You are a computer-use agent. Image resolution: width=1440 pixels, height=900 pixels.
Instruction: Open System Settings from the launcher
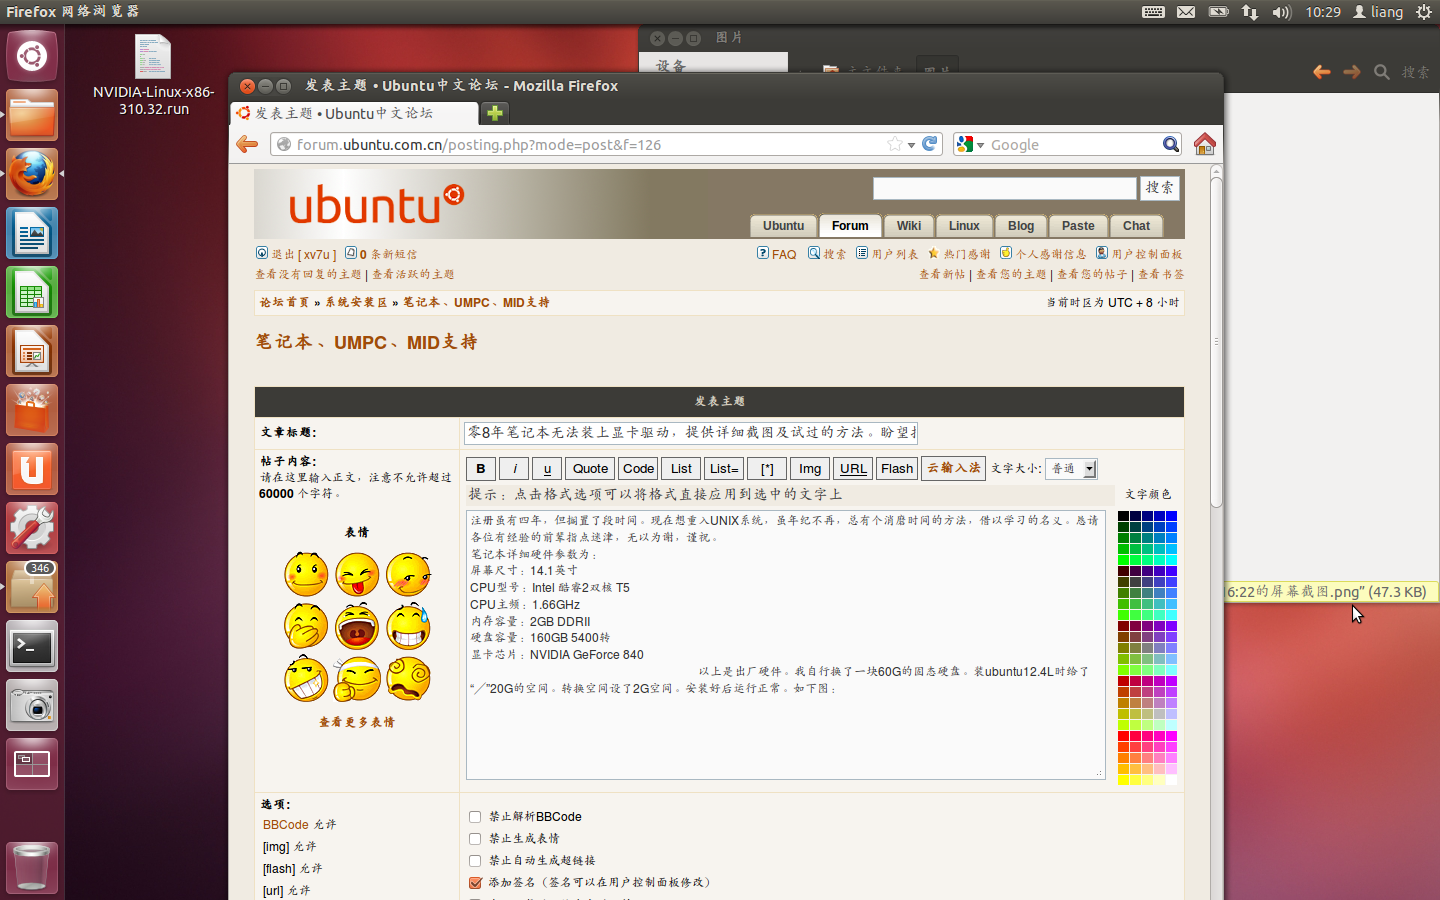(32, 529)
